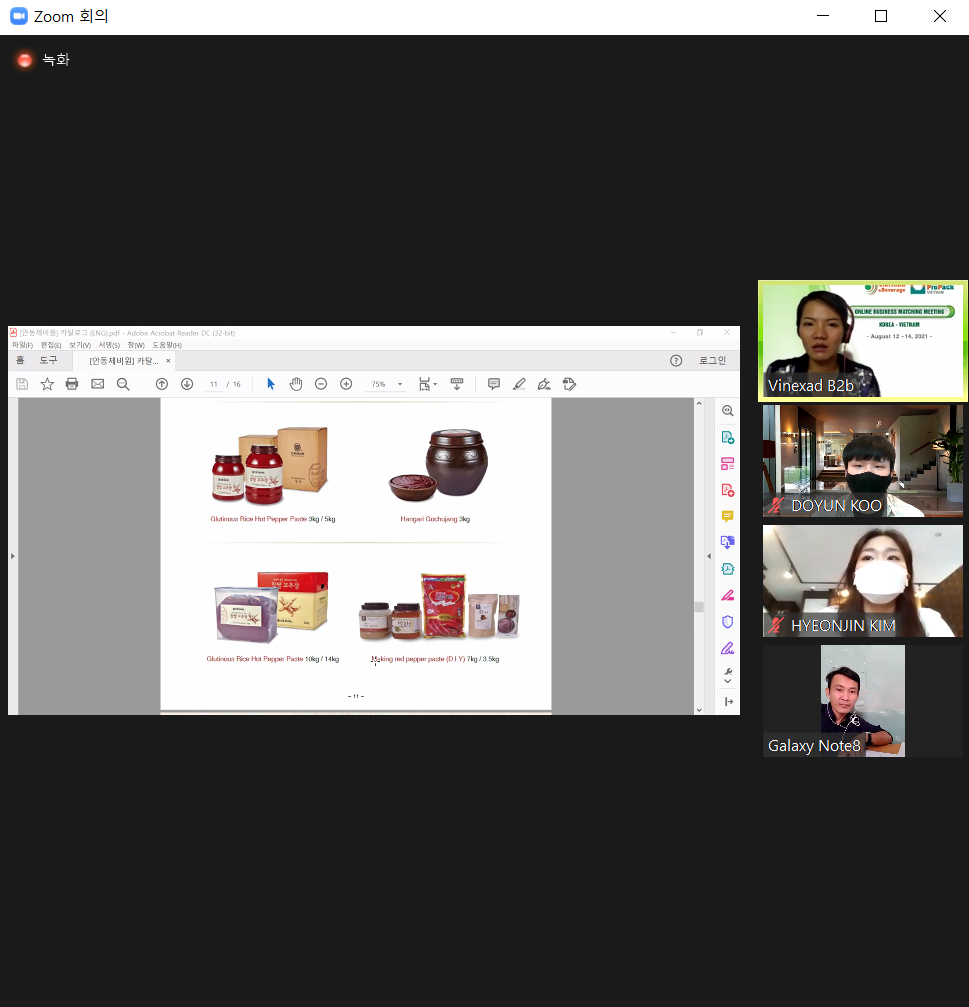Go to next page with down arrow
969x1007 pixels.
coord(187,384)
